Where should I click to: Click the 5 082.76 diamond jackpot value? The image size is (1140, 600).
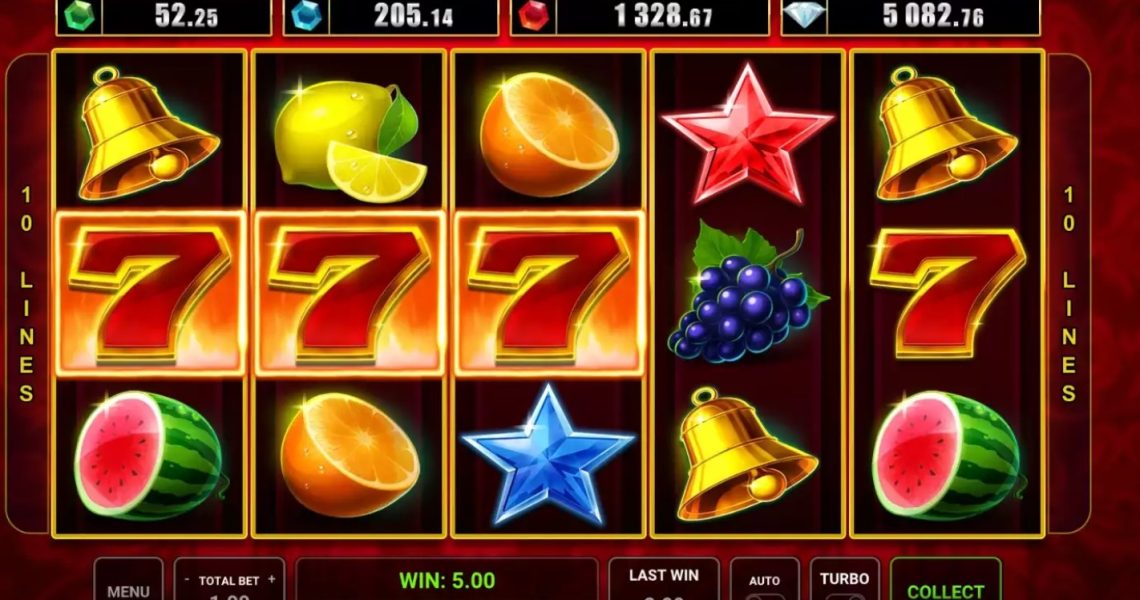(x=933, y=16)
